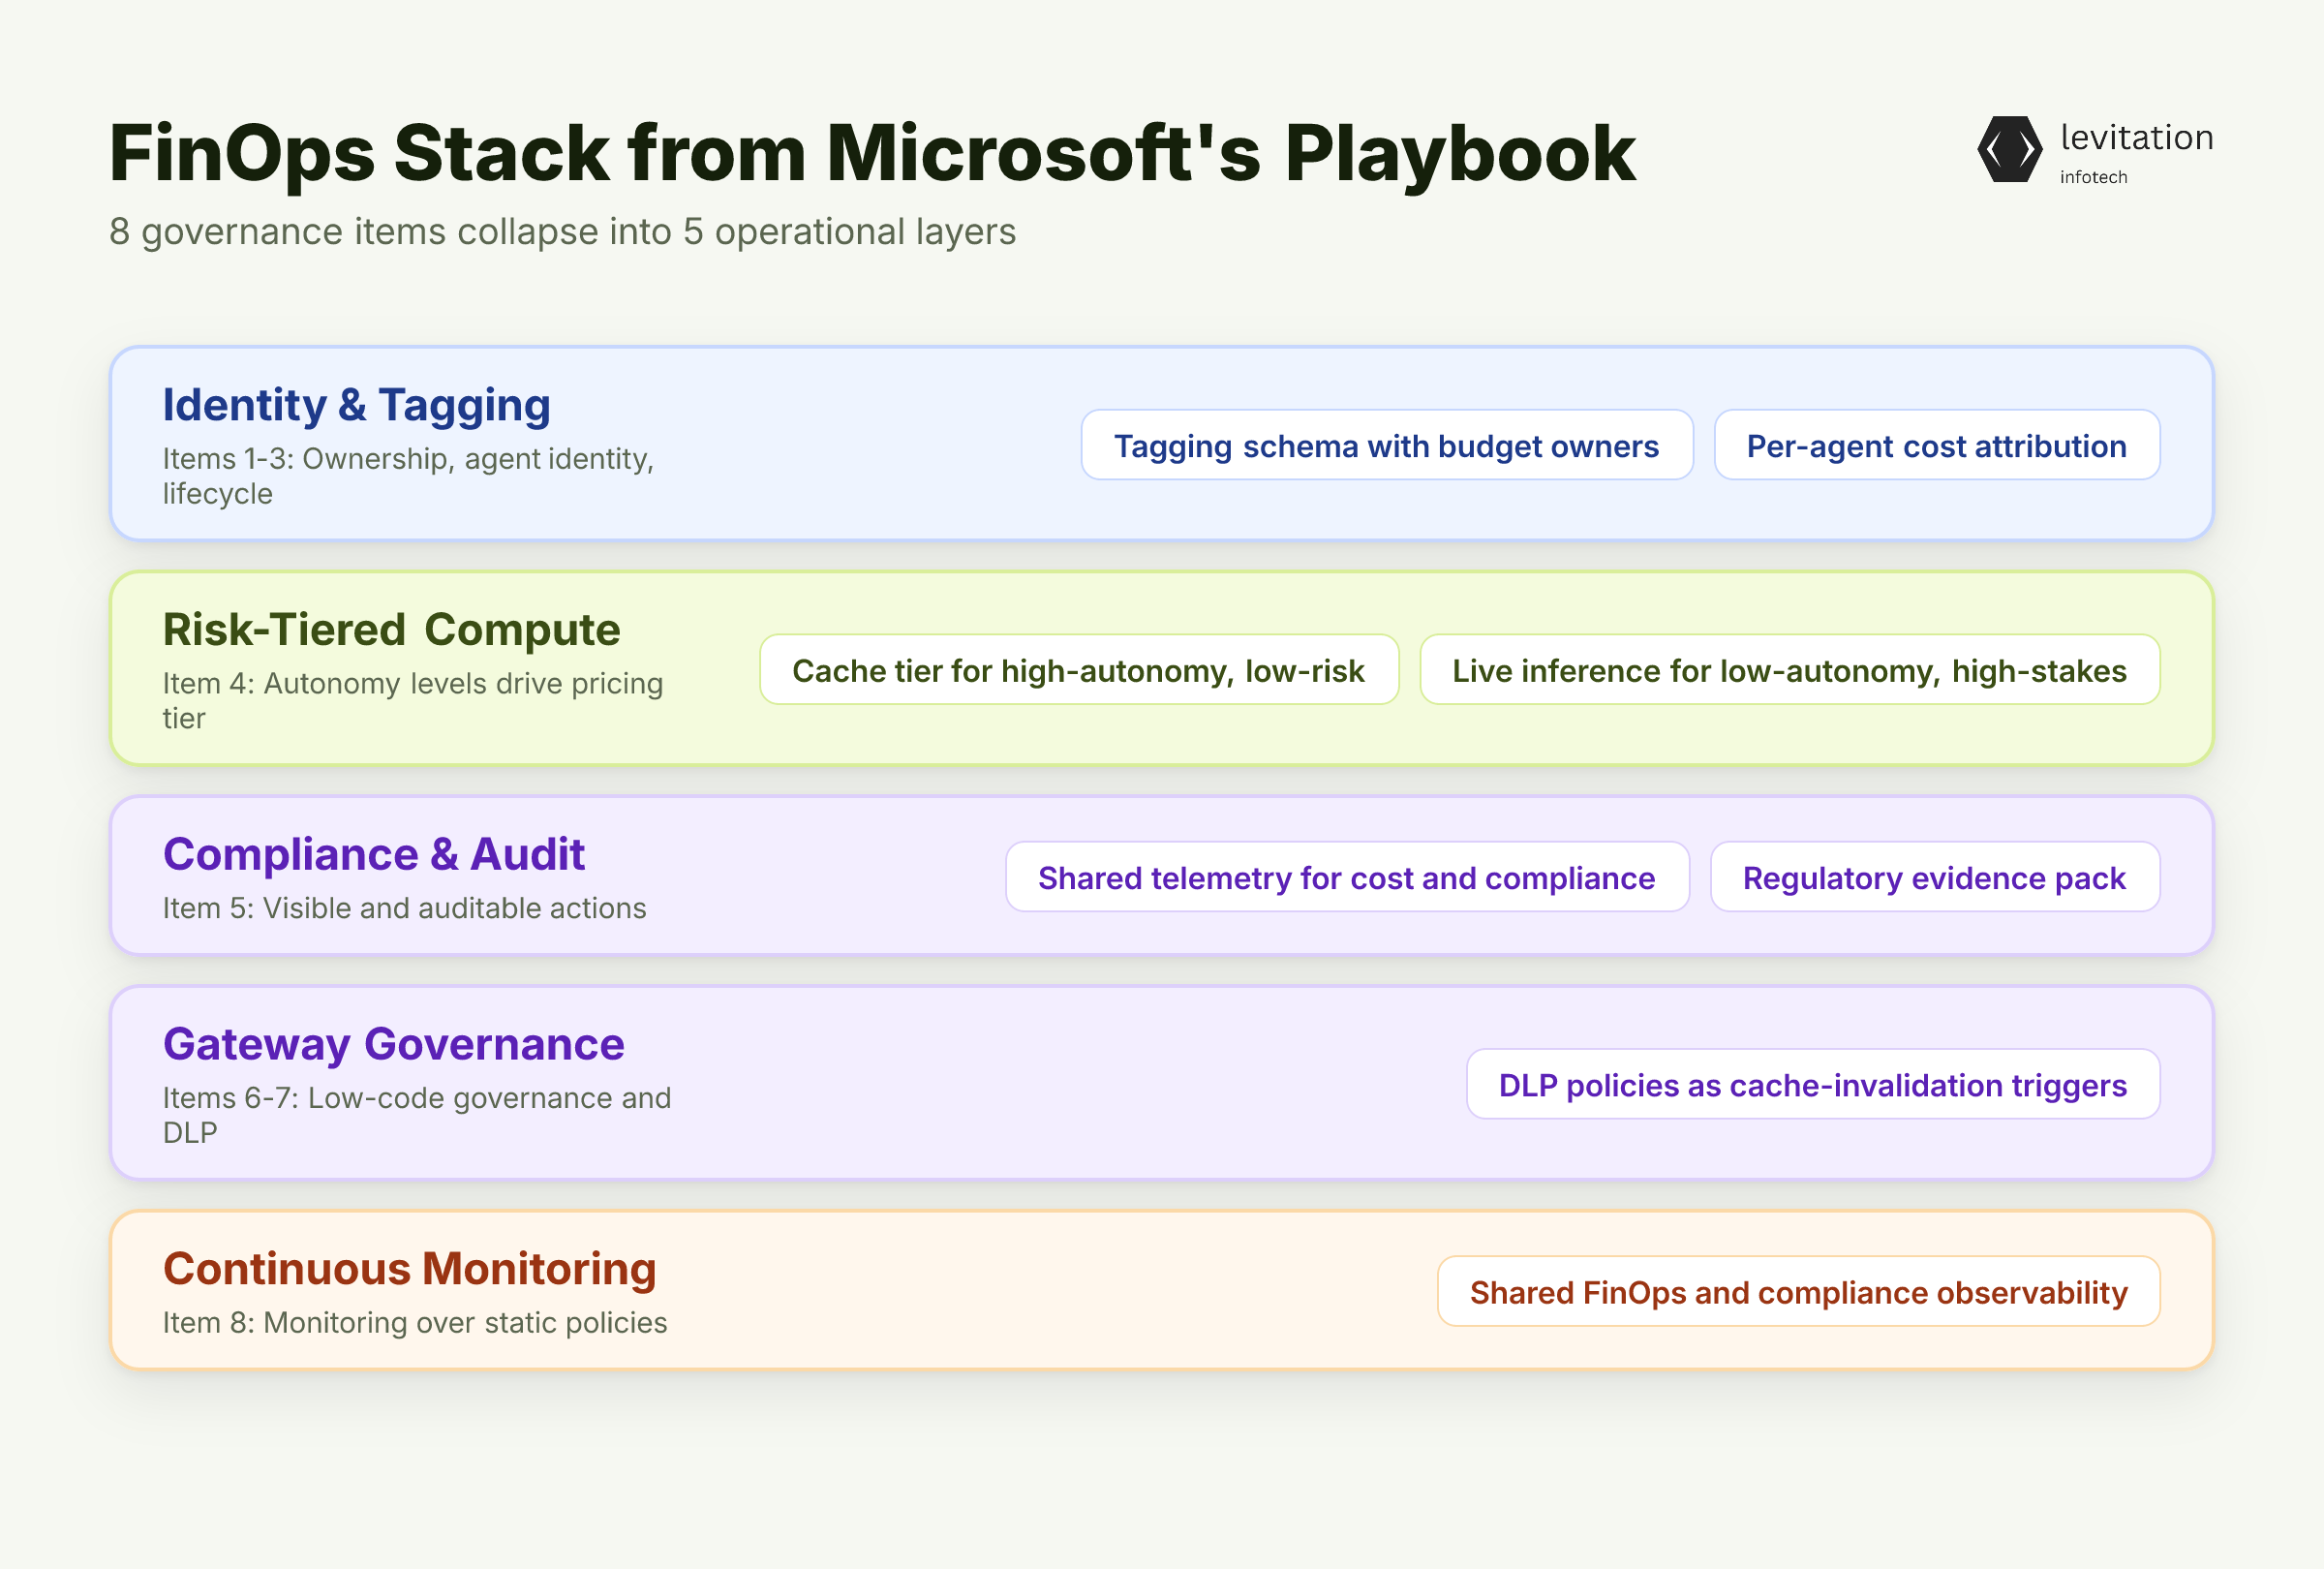Click the 'levitation' brand name text

pos(2136,137)
